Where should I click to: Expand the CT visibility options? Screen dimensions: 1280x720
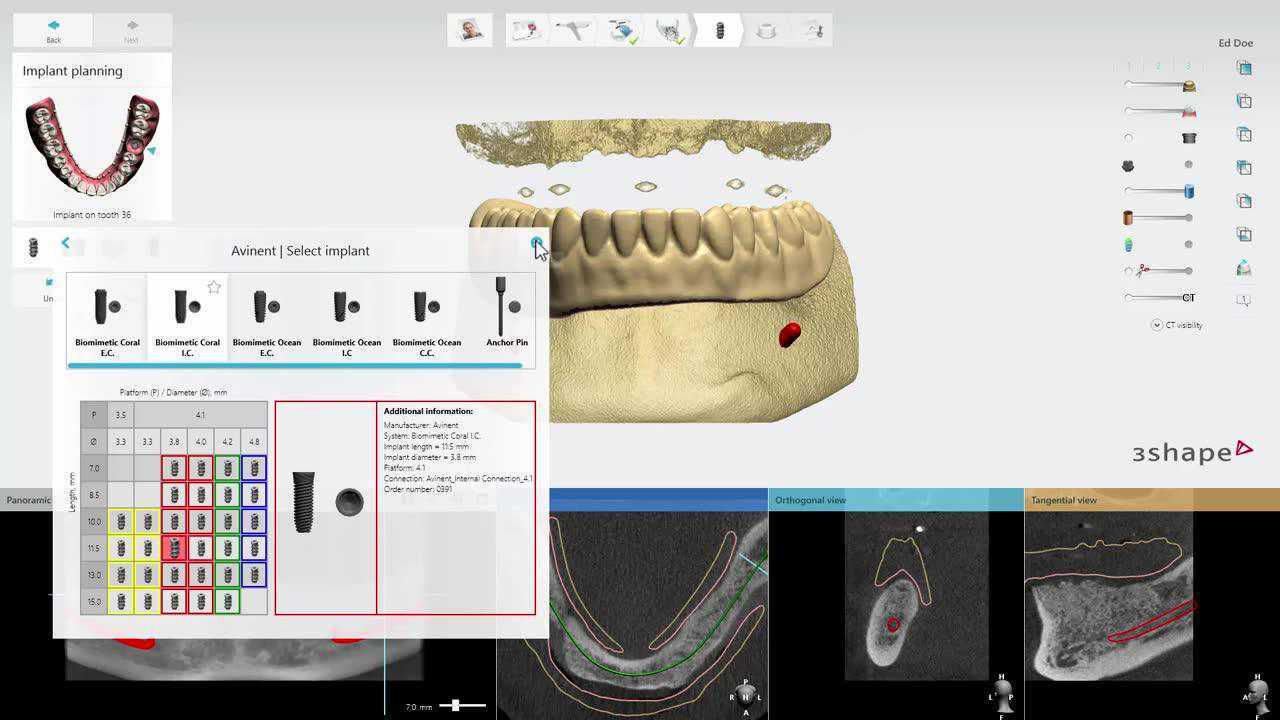[1156, 324]
